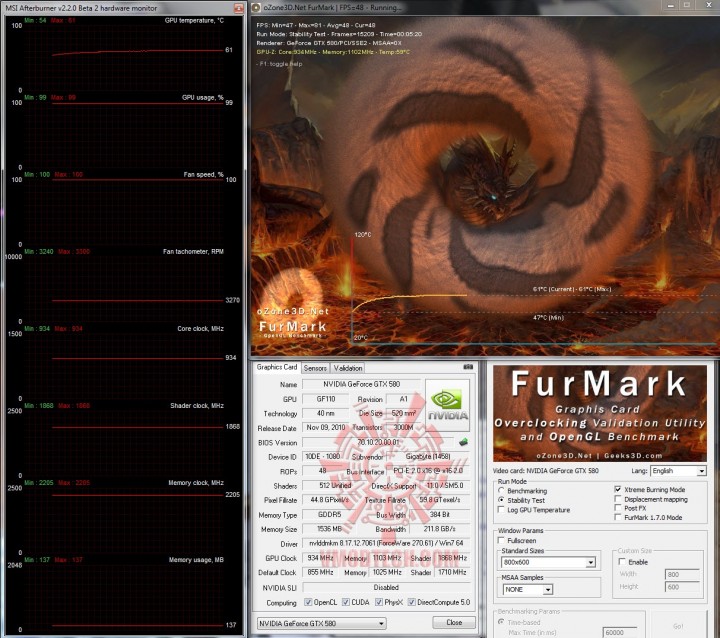Click the F1: toggle help overlay text
720x638 pixels.
coord(279,64)
